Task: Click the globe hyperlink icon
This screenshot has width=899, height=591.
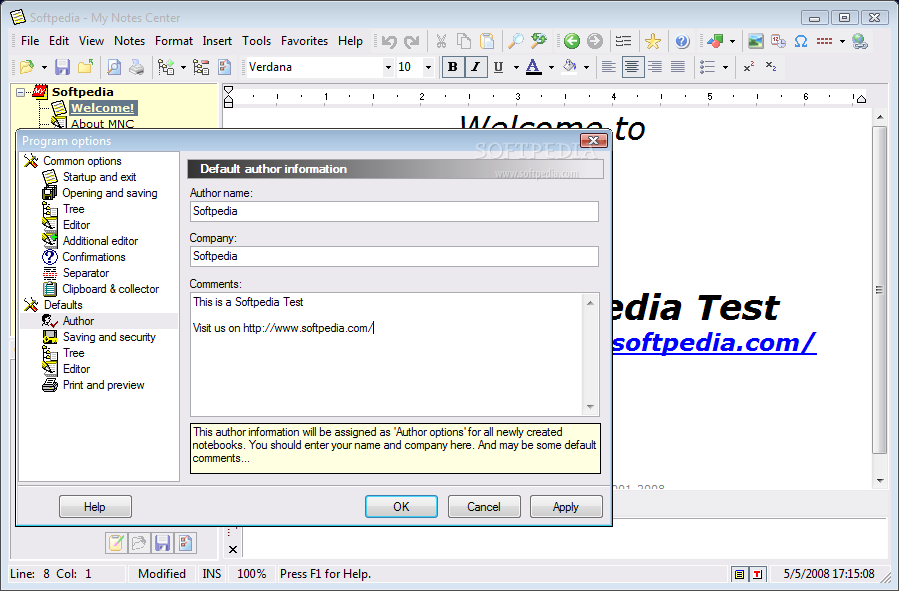Action: (859, 41)
